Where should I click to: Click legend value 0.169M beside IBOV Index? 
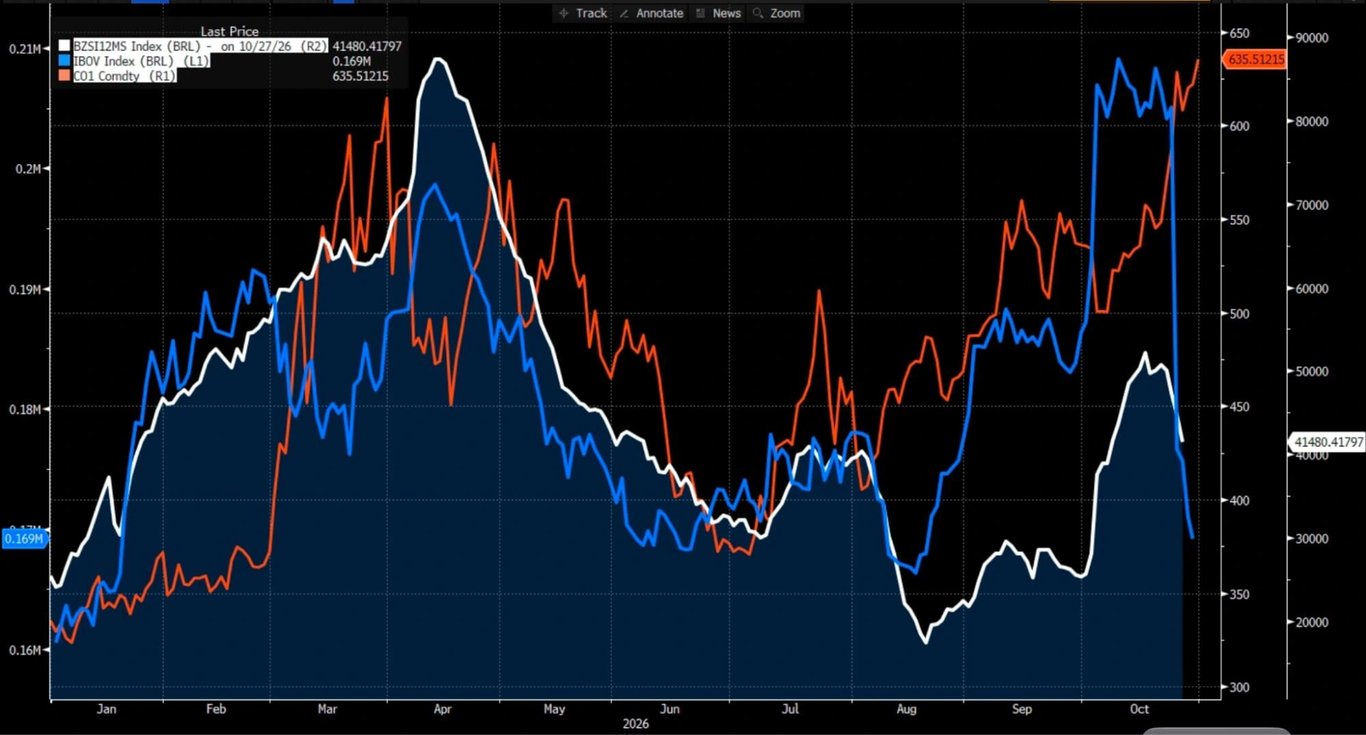click(x=352, y=61)
